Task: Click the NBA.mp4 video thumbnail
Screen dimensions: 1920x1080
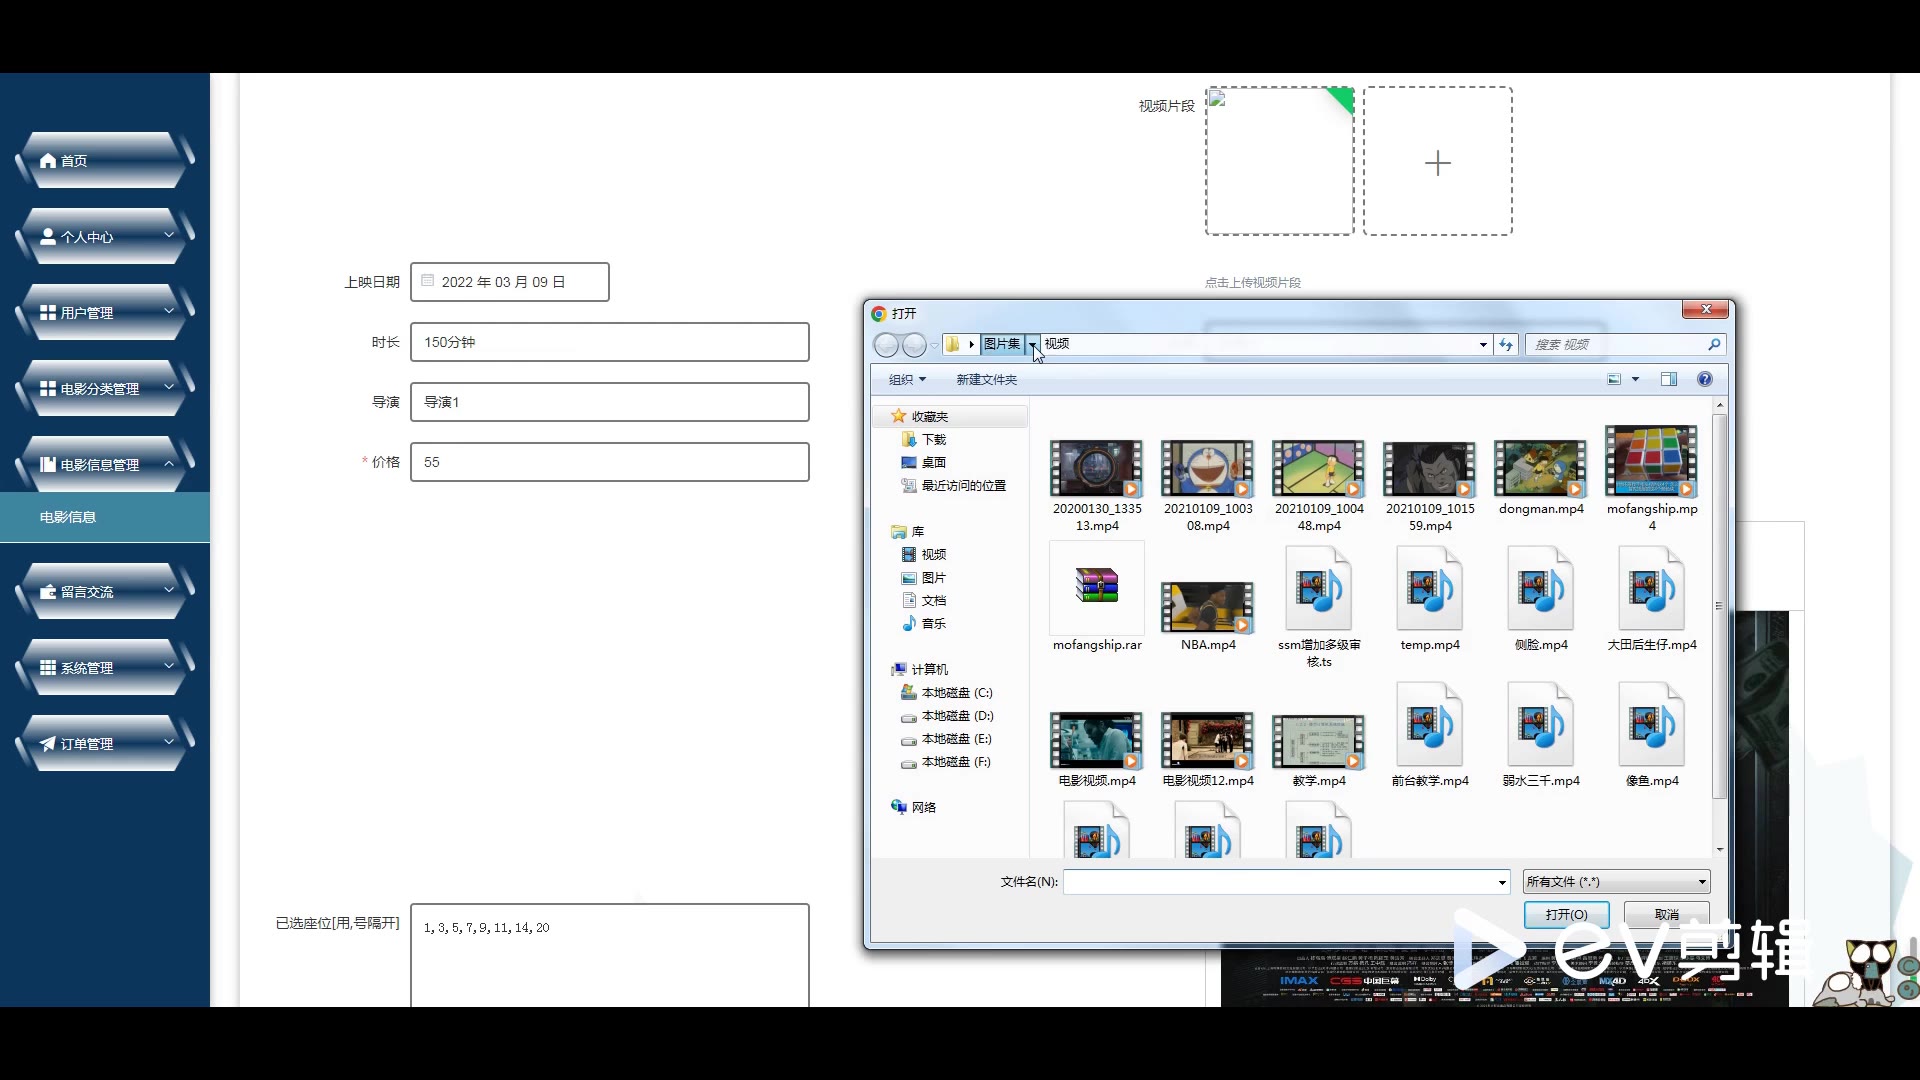Action: (x=1208, y=607)
